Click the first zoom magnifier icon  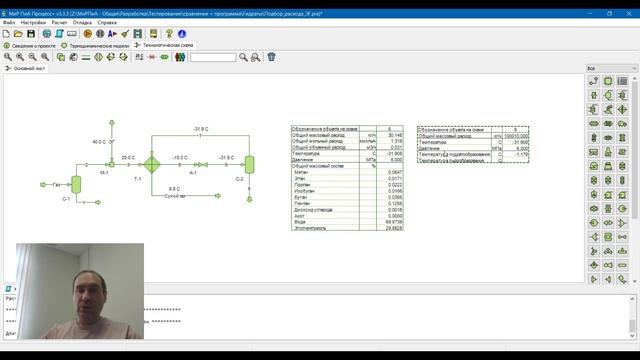(8, 57)
